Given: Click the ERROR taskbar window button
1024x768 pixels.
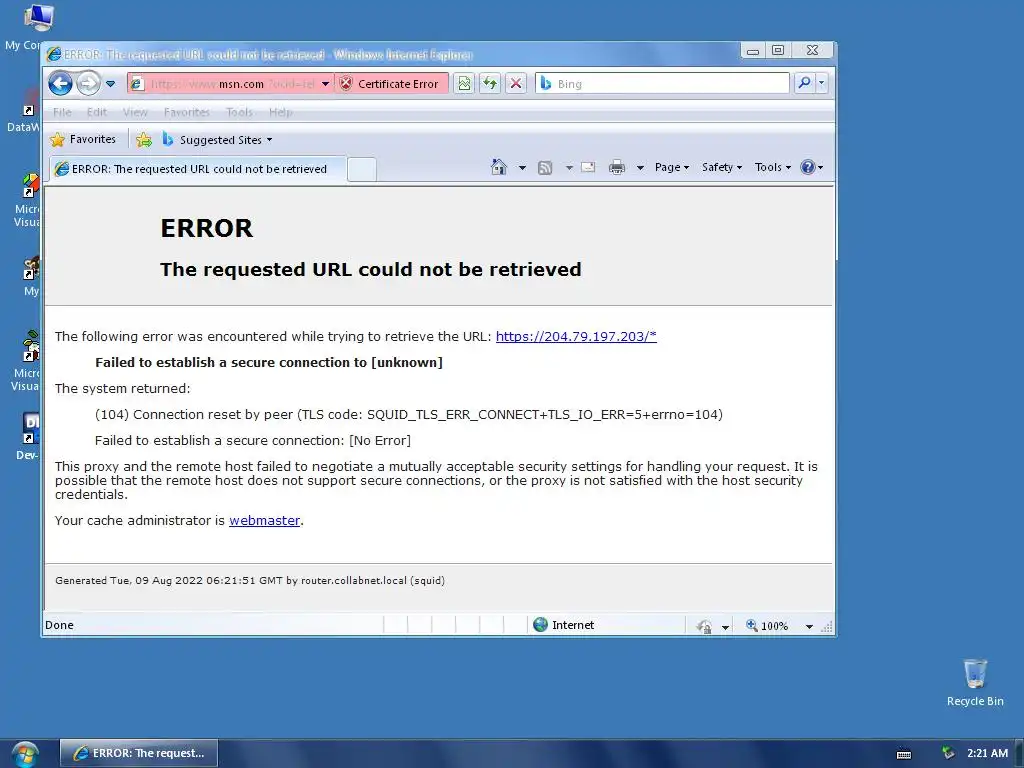Looking at the screenshot, I should (139, 753).
